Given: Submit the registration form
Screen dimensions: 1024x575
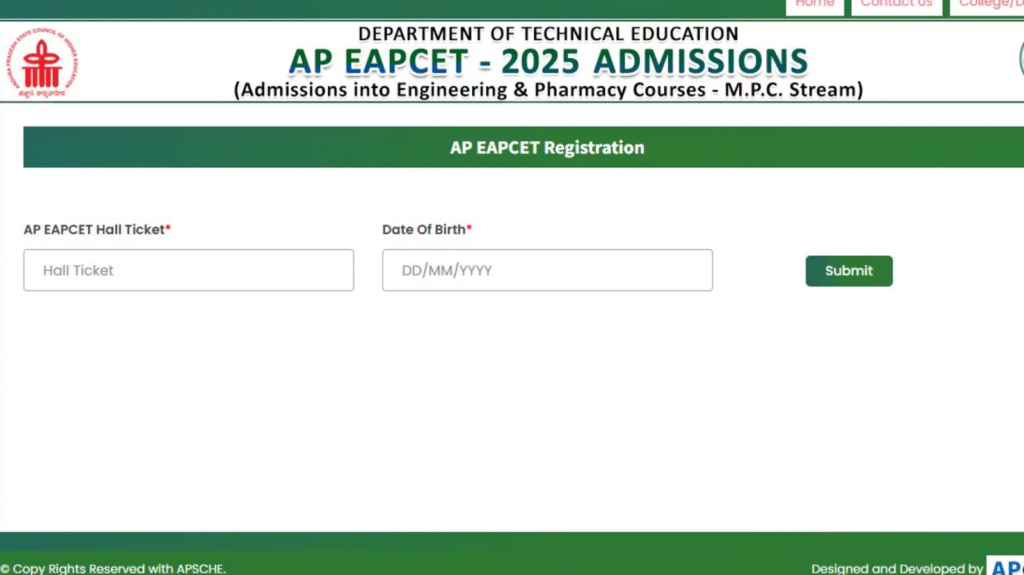Looking at the screenshot, I should click(848, 271).
